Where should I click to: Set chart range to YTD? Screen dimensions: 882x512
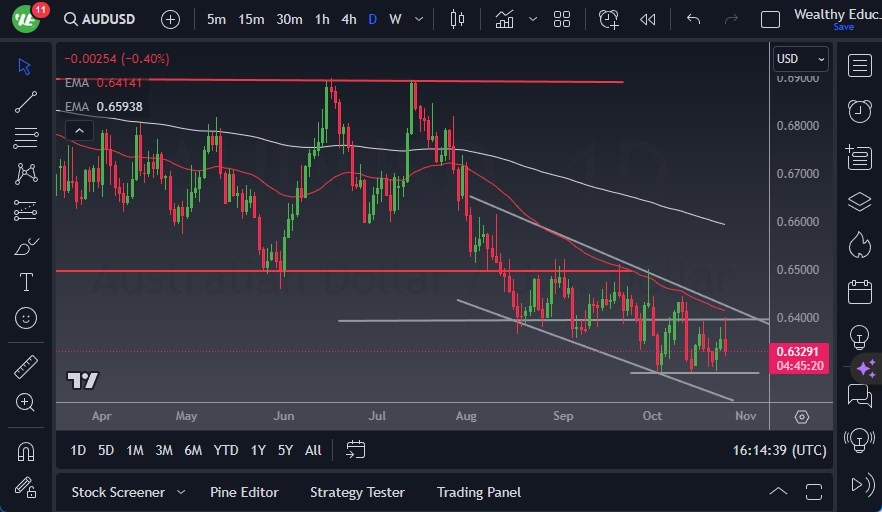pyautogui.click(x=226, y=450)
